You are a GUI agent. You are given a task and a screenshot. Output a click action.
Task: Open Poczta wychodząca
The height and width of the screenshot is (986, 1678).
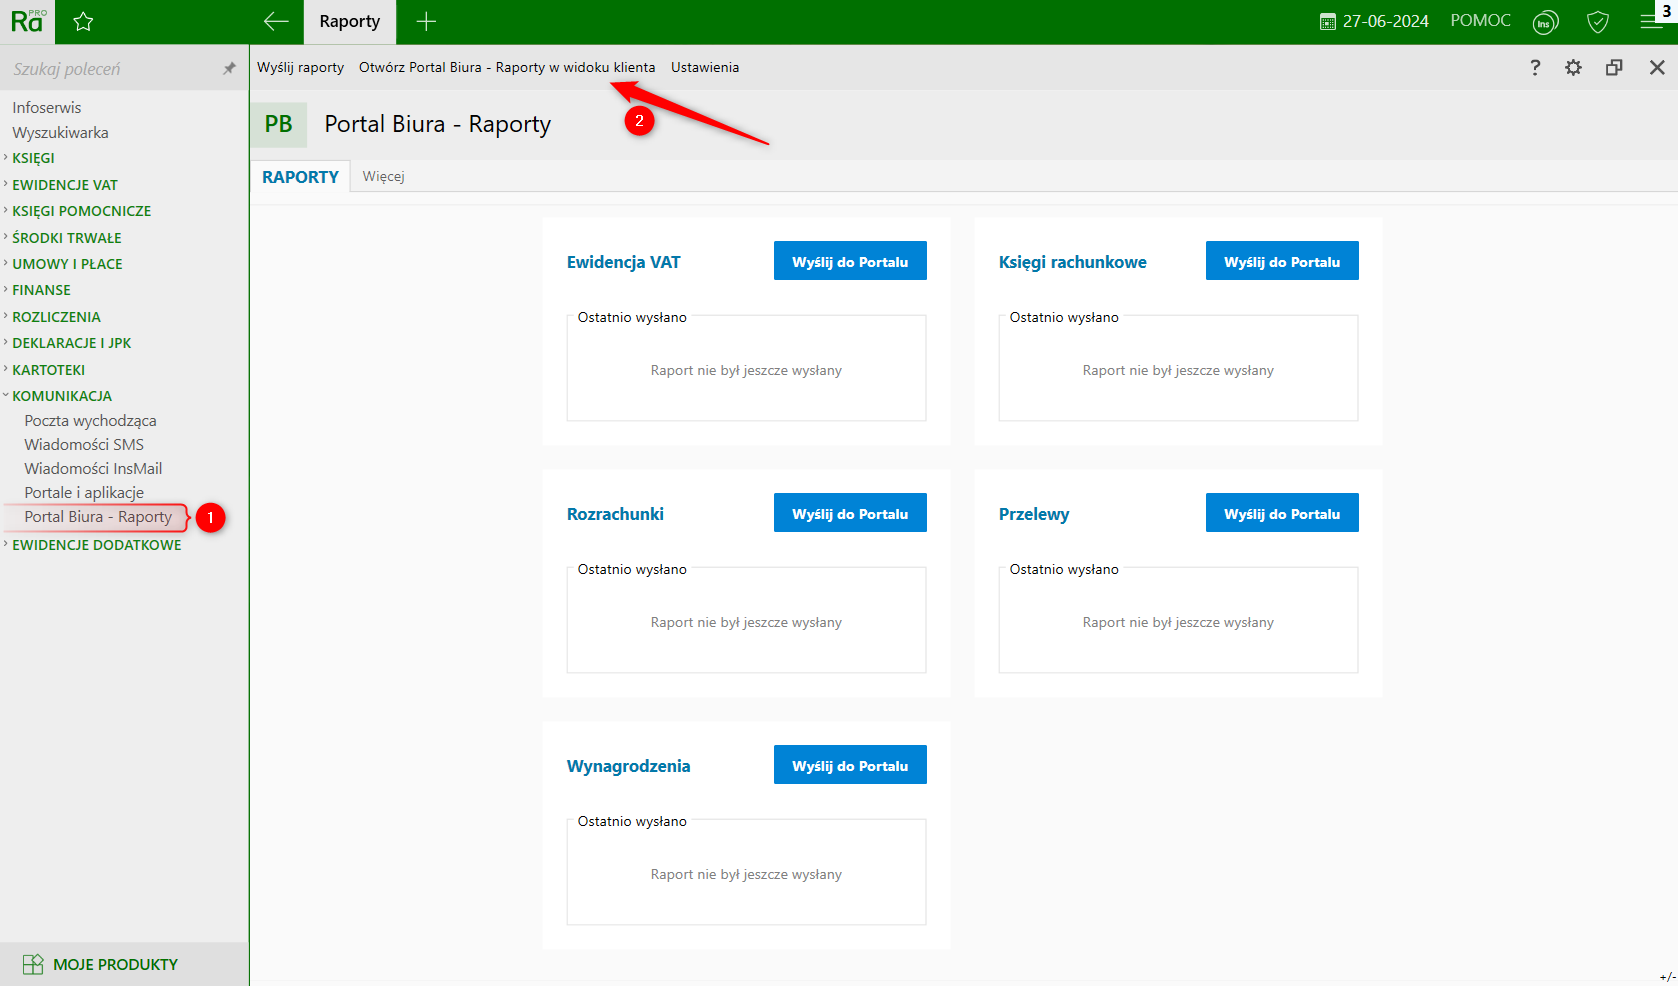click(90, 421)
